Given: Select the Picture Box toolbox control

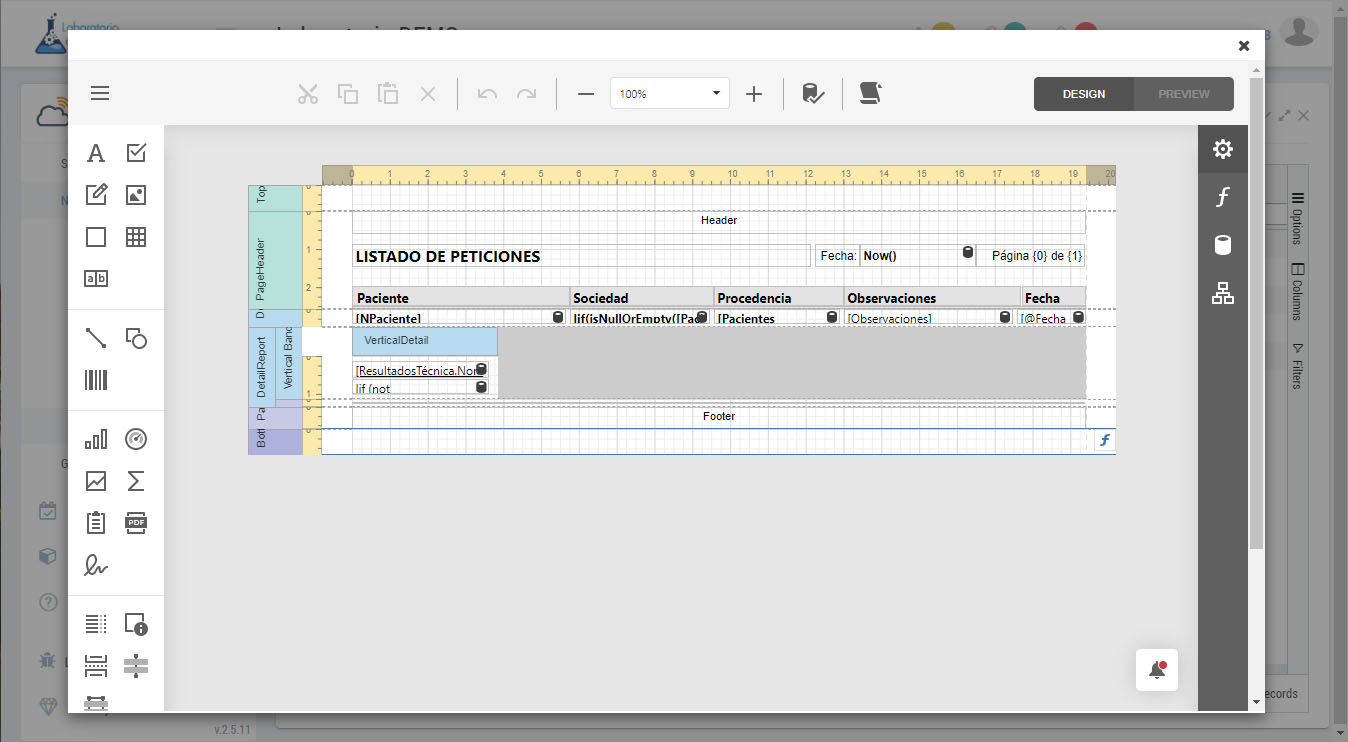Looking at the screenshot, I should coord(136,195).
